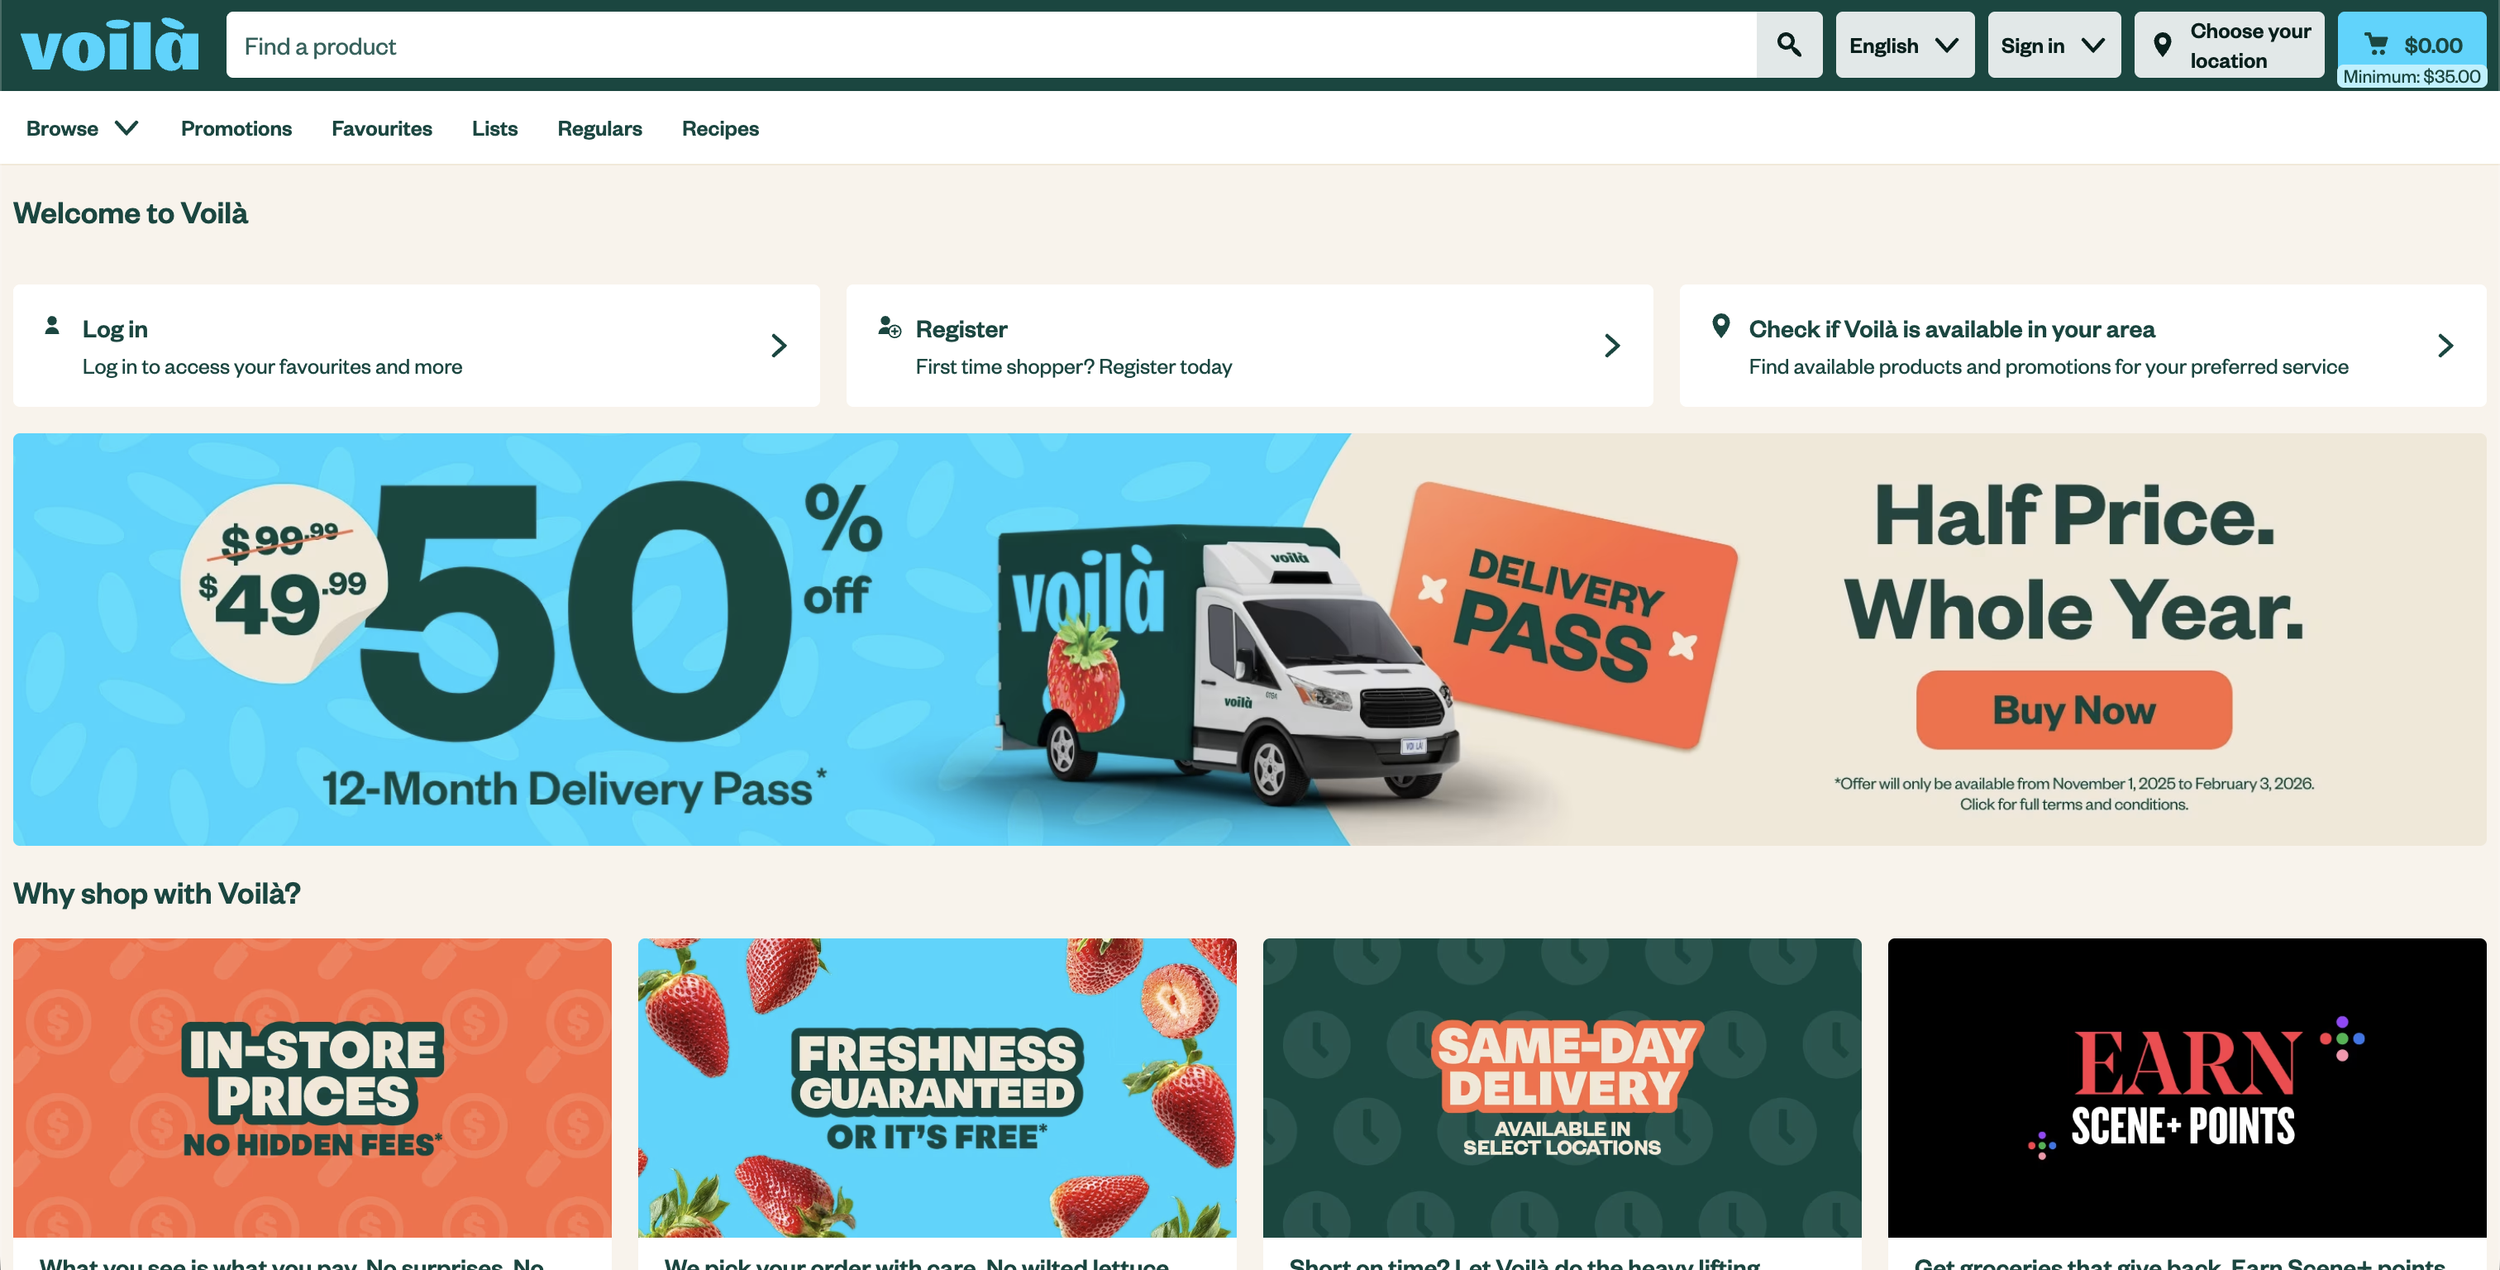Screen dimensions: 2500x1270
Task: Open the Promotions tab
Action: (236, 129)
